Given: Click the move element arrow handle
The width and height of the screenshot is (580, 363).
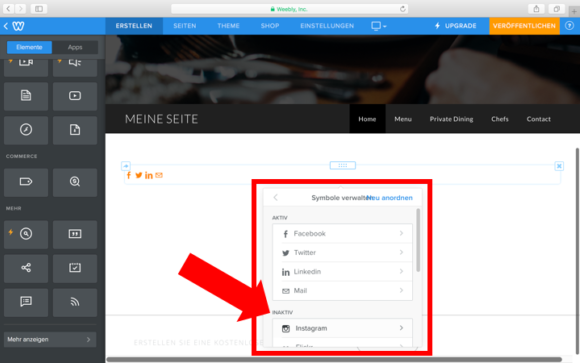Looking at the screenshot, I should [126, 166].
